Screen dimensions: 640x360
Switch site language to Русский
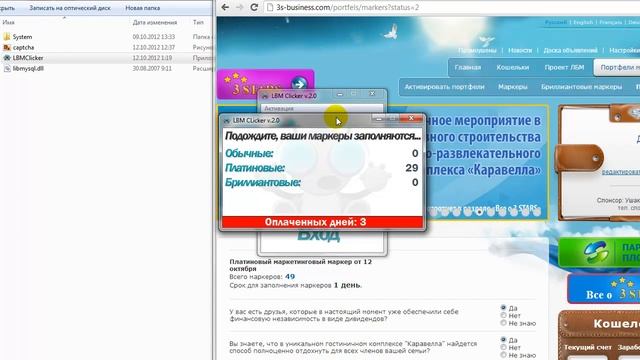556,22
